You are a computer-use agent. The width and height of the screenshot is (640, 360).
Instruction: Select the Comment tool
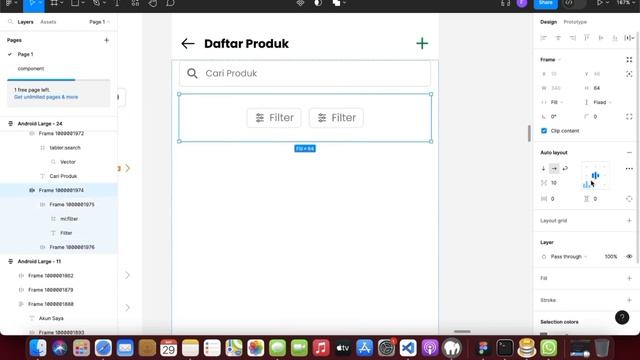170,3
